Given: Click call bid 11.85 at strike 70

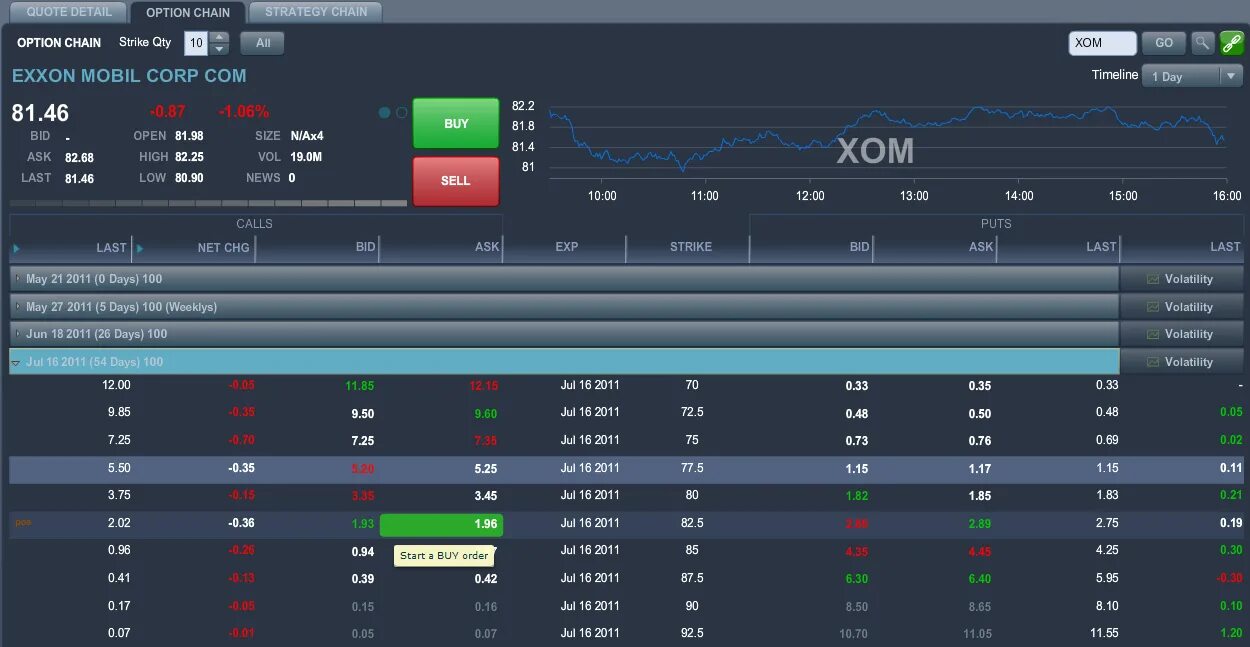Looking at the screenshot, I should coord(360,386).
